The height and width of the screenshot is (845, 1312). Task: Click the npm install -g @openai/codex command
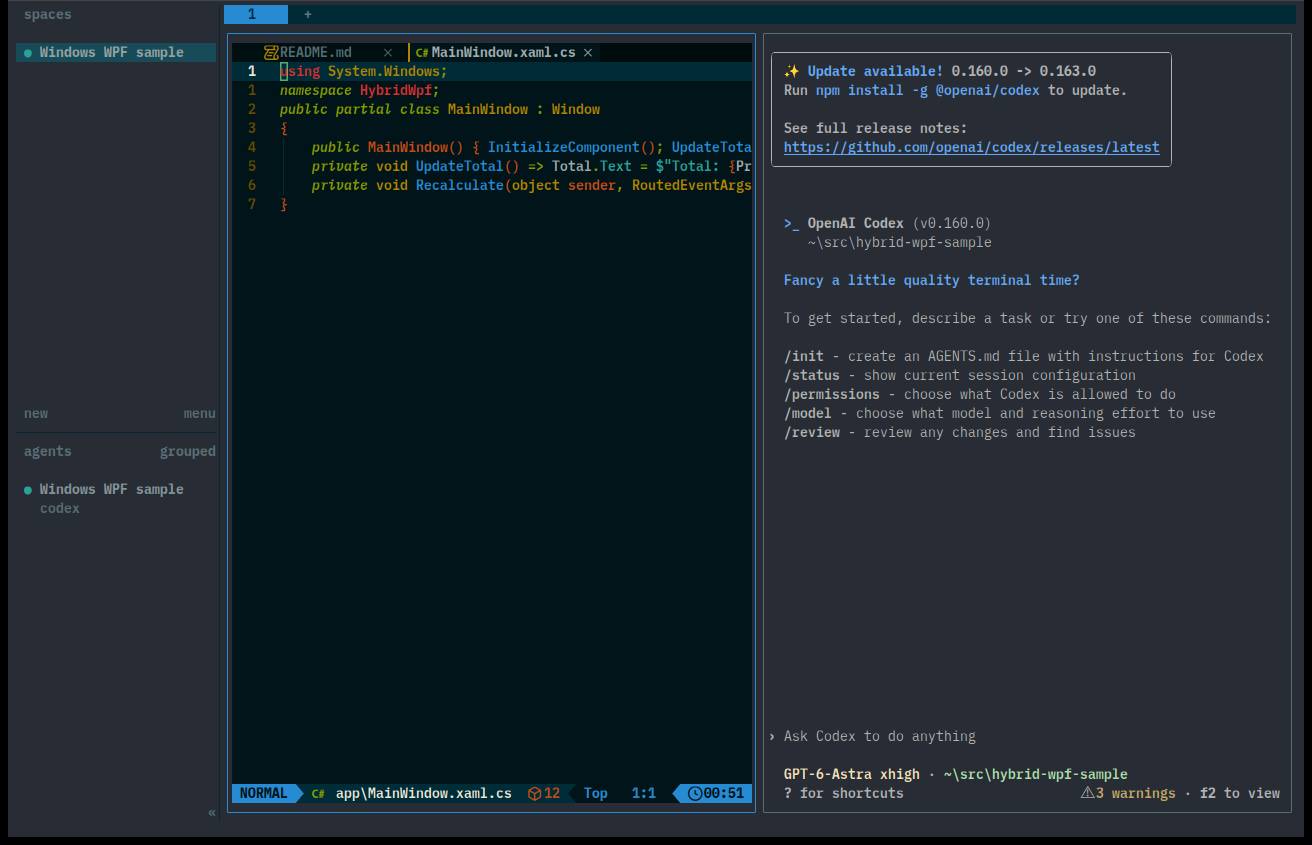tap(928, 90)
